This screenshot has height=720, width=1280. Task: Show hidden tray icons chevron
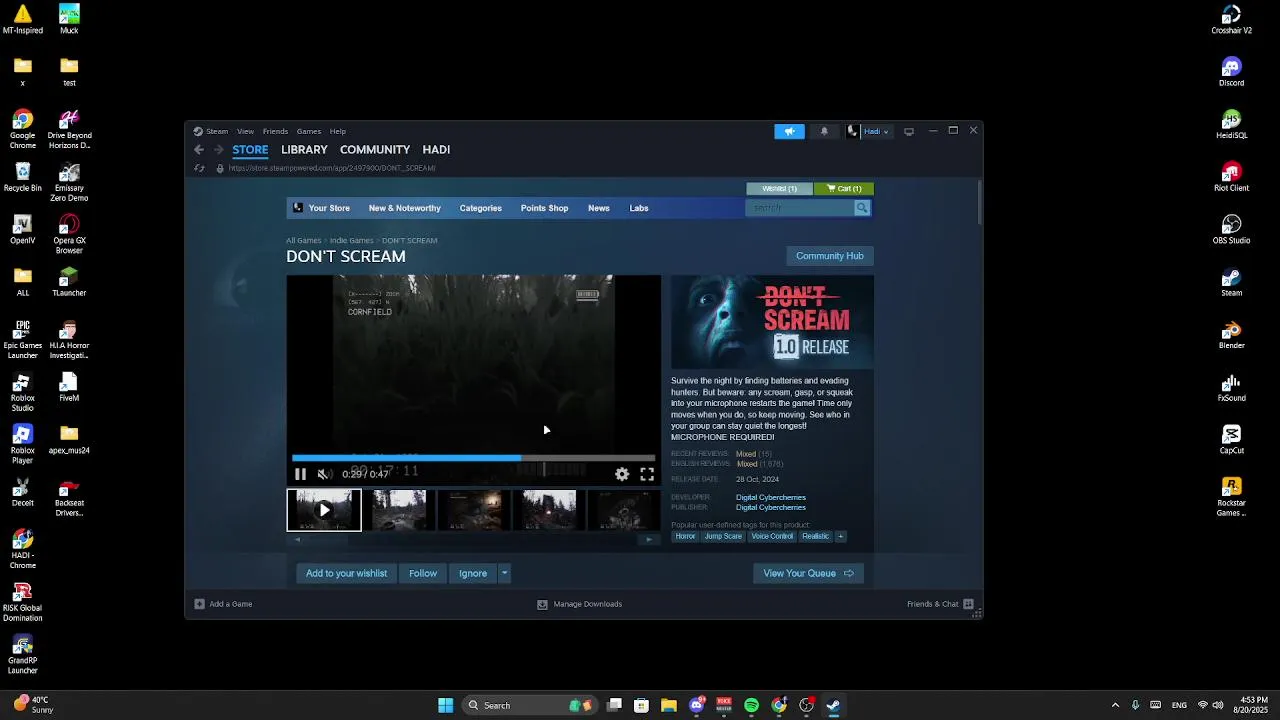(x=1115, y=705)
